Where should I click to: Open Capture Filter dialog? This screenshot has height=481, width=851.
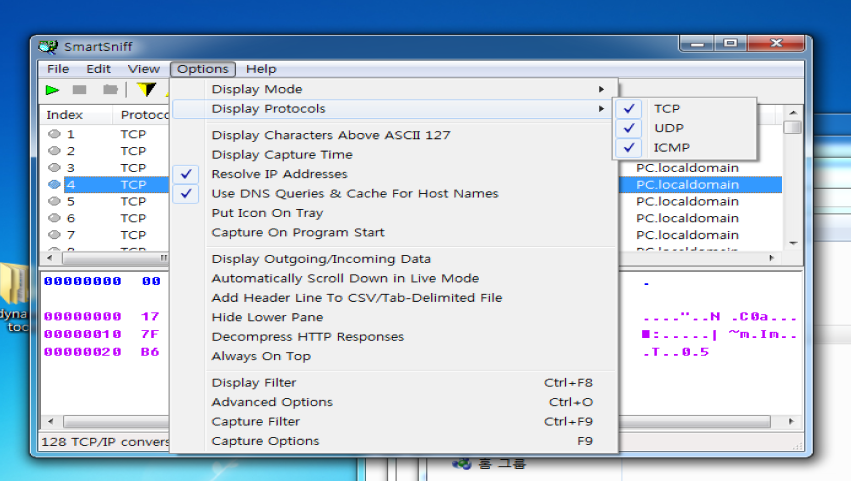coord(395,421)
